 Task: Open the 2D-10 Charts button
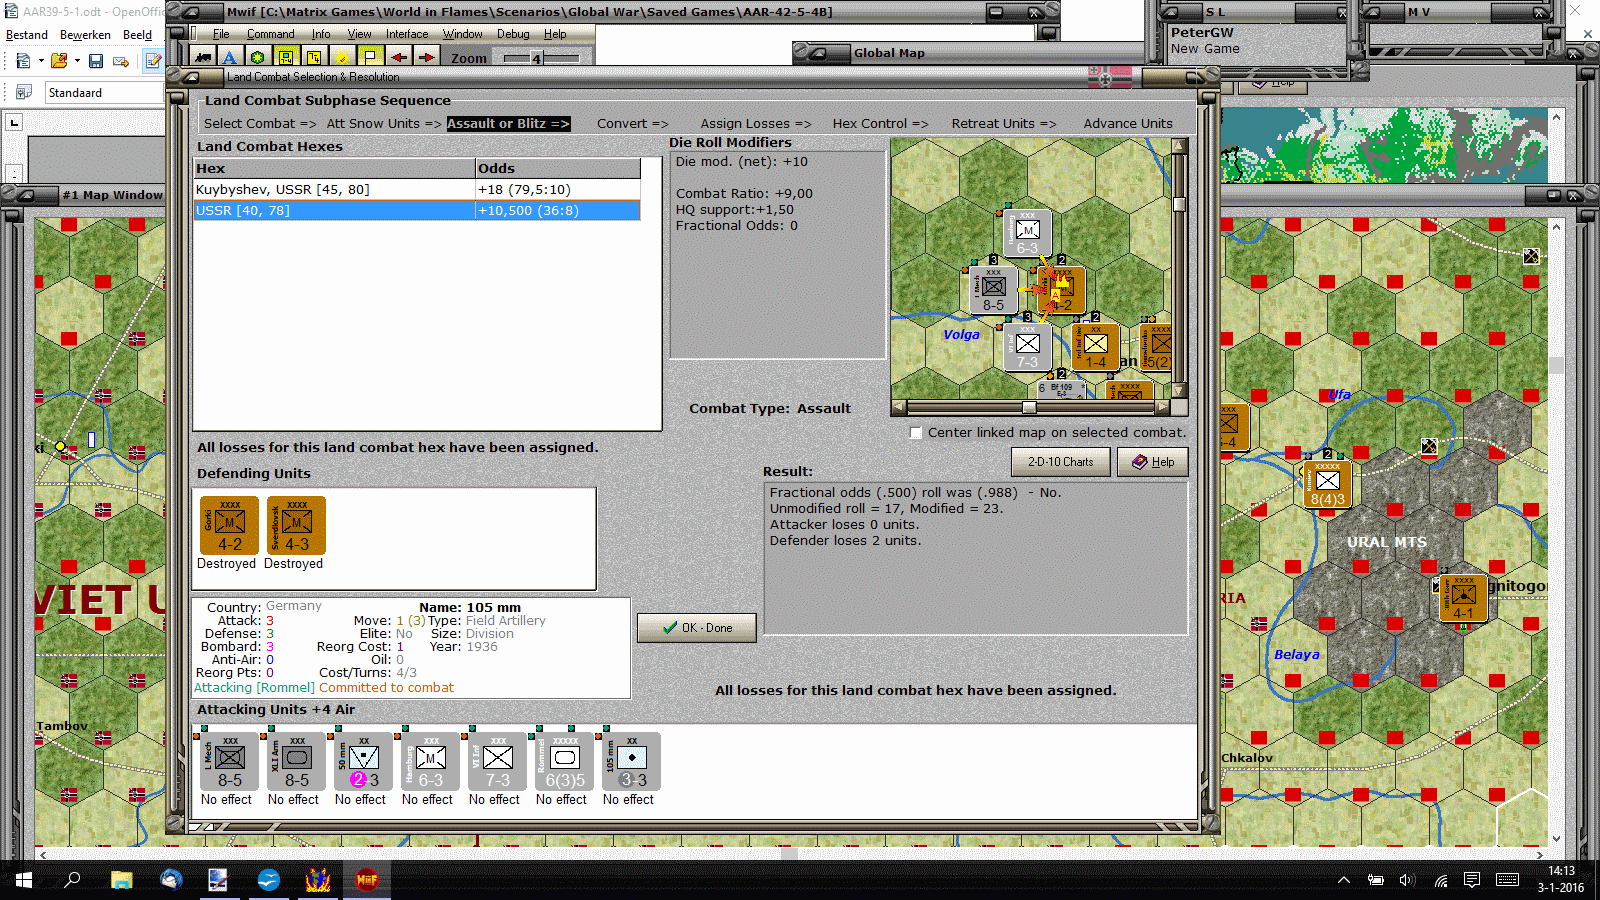click(x=1060, y=462)
